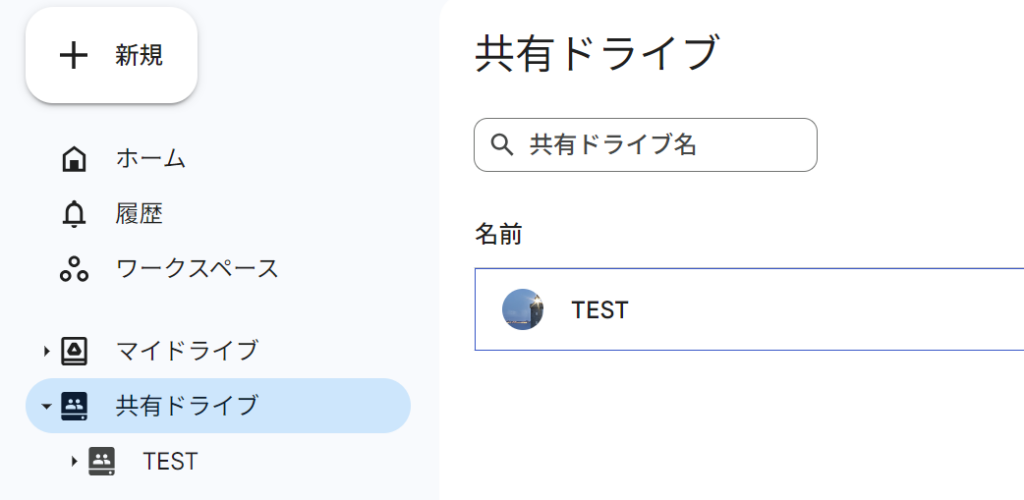This screenshot has height=500, width=1024.
Task: Click the TEST drive round thumbnail
Action: pyautogui.click(x=523, y=310)
